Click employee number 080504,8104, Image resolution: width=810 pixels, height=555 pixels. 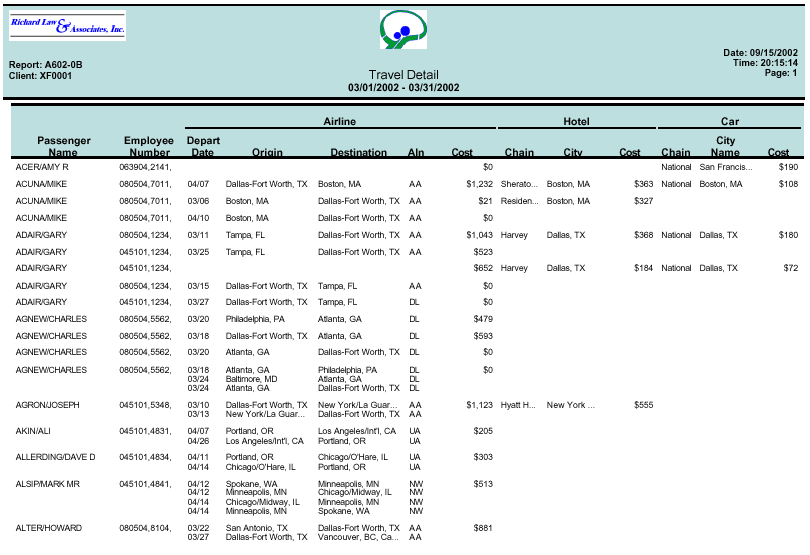point(145,528)
